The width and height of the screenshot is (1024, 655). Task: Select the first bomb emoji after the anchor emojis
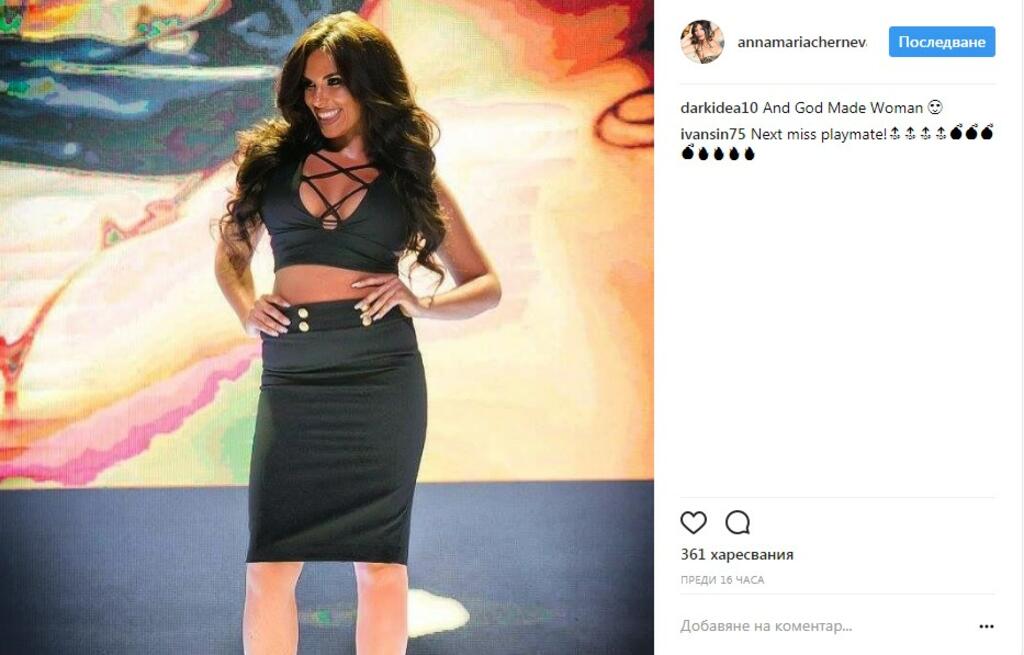(x=957, y=133)
